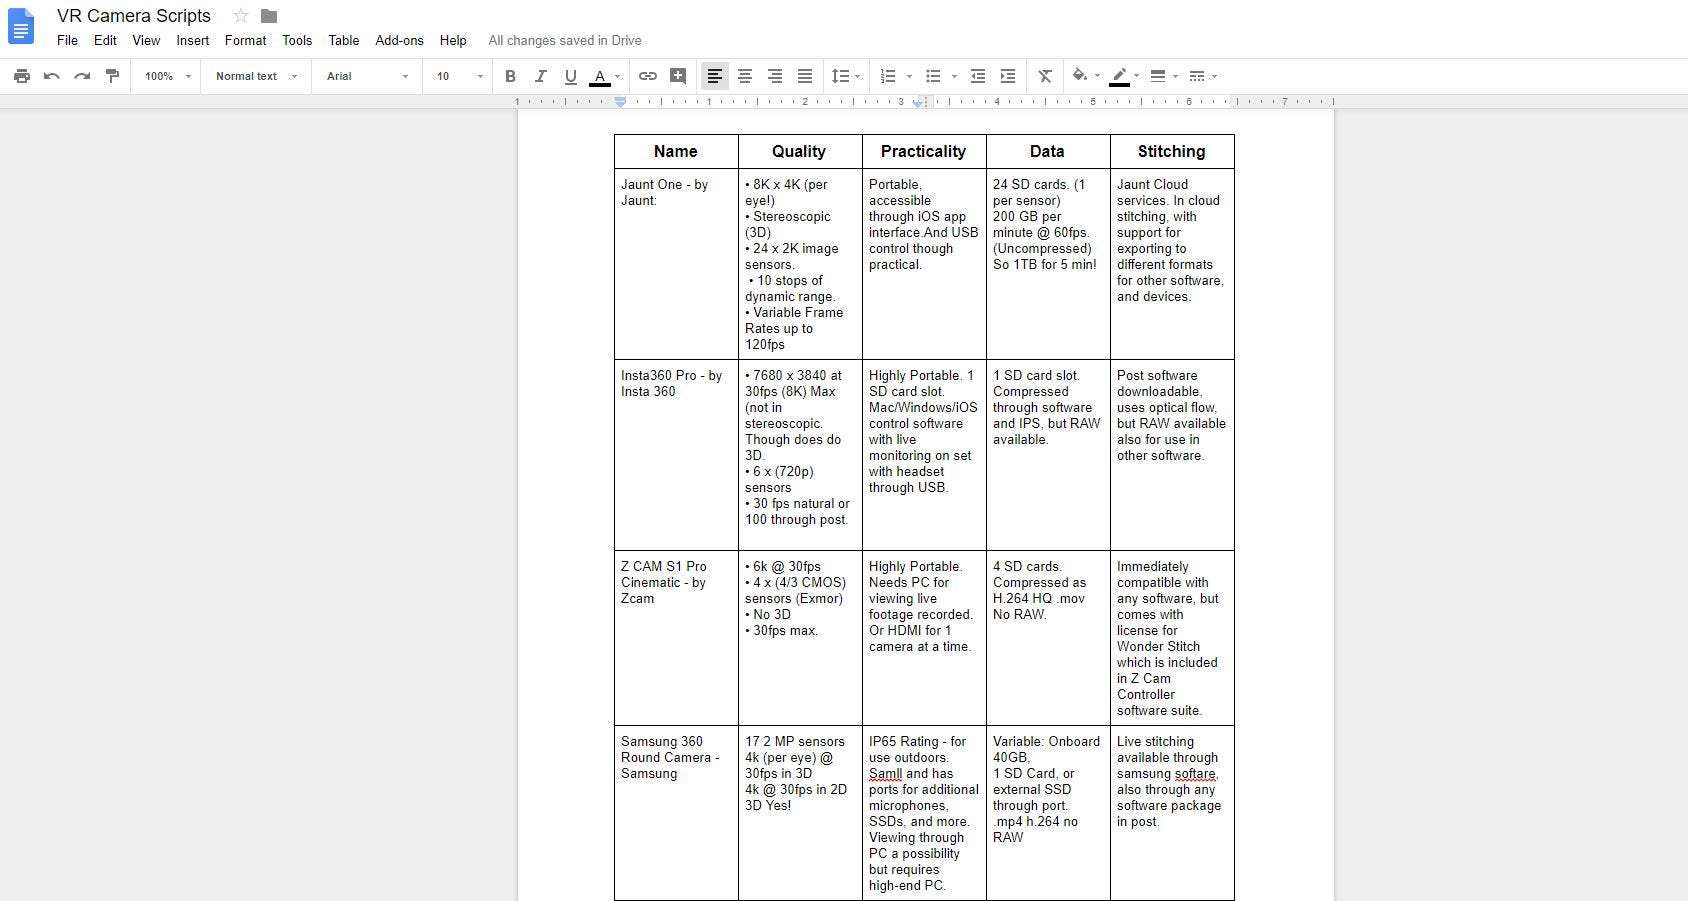The image size is (1688, 901).
Task: Click the 24 SD cards data cell
Action: (1047, 264)
